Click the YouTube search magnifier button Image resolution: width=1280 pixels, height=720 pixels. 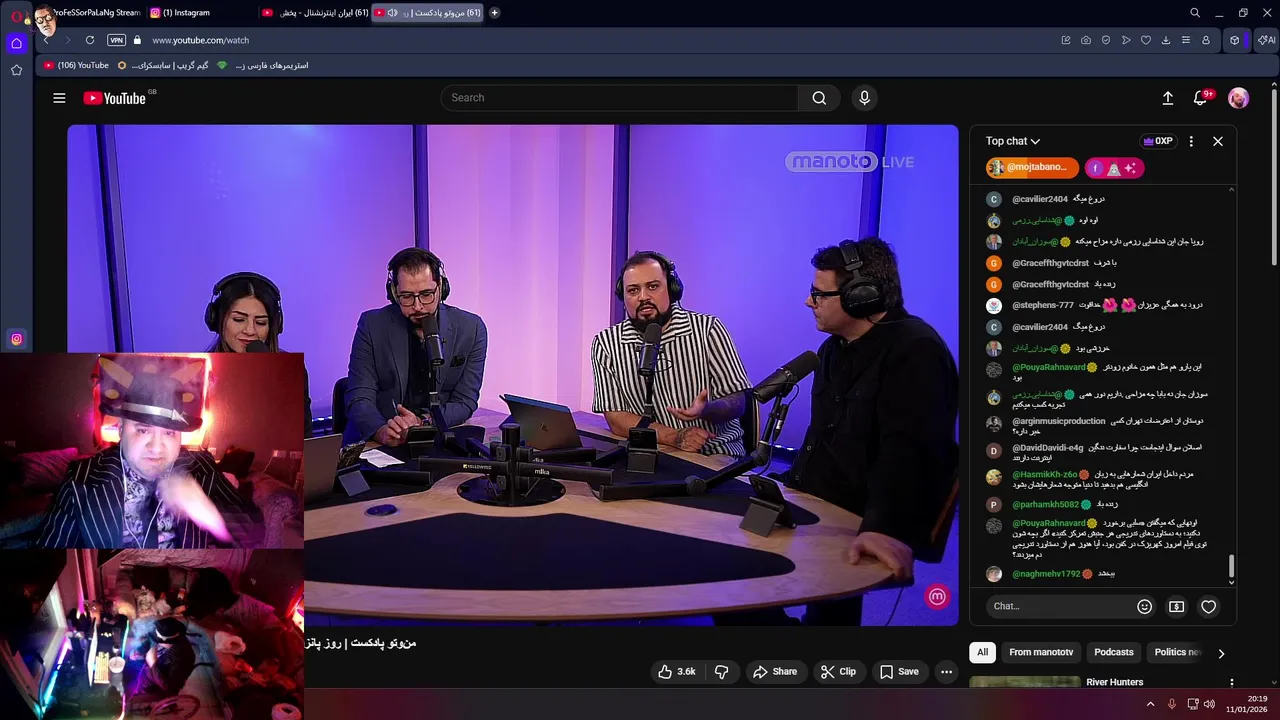tap(819, 98)
